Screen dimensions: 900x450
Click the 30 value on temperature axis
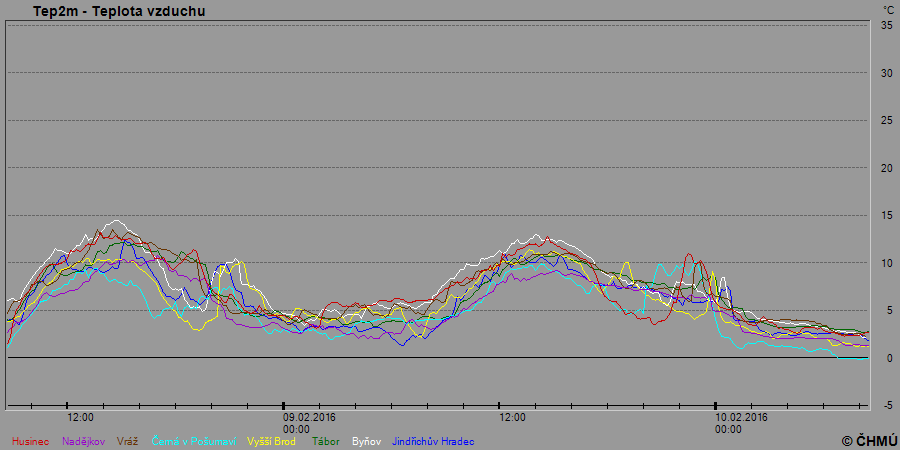886,73
